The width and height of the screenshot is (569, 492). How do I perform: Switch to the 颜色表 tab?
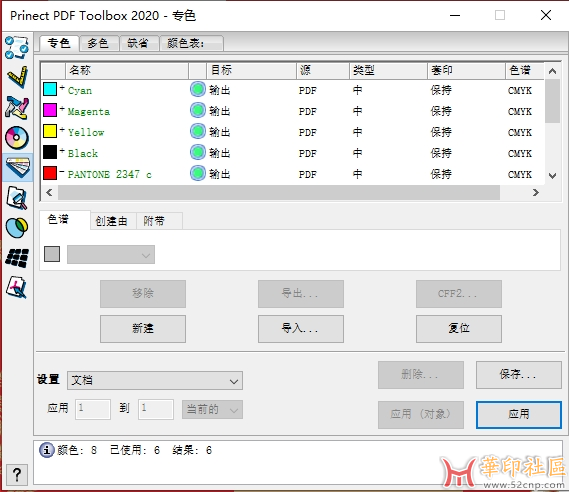(x=192, y=44)
